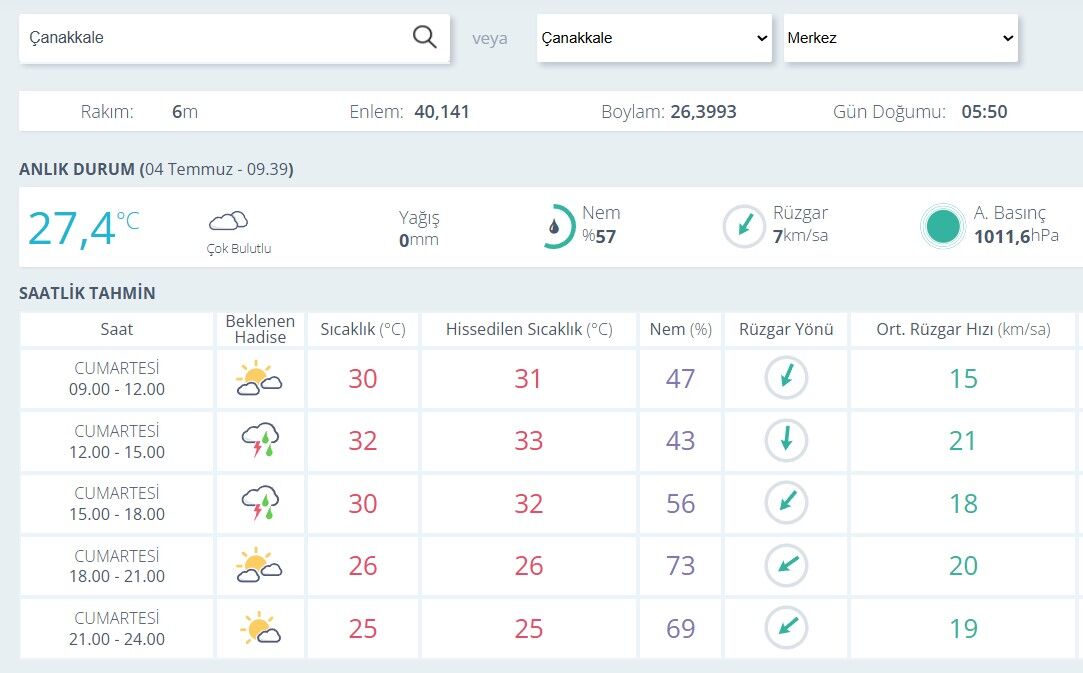Click felt temperature 31 in 09.00 row
Screen dimensions: 1083x673
pyautogui.click(x=528, y=379)
